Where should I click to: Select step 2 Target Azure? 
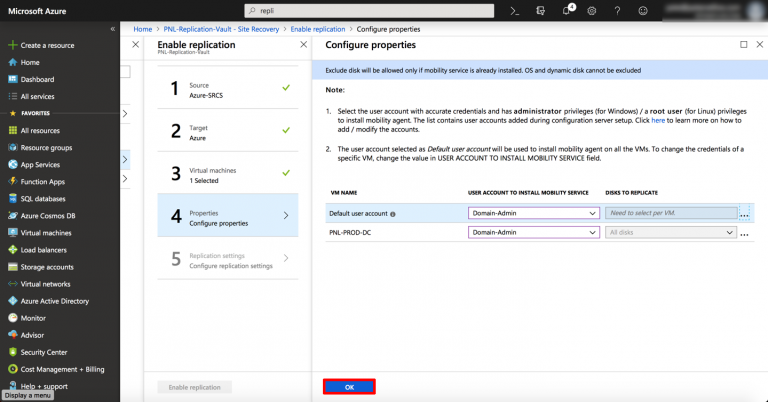coord(228,130)
